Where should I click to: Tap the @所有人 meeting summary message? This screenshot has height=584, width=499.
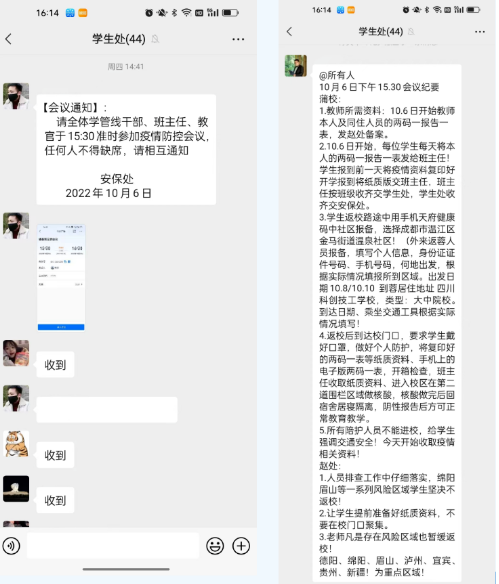coord(387,323)
